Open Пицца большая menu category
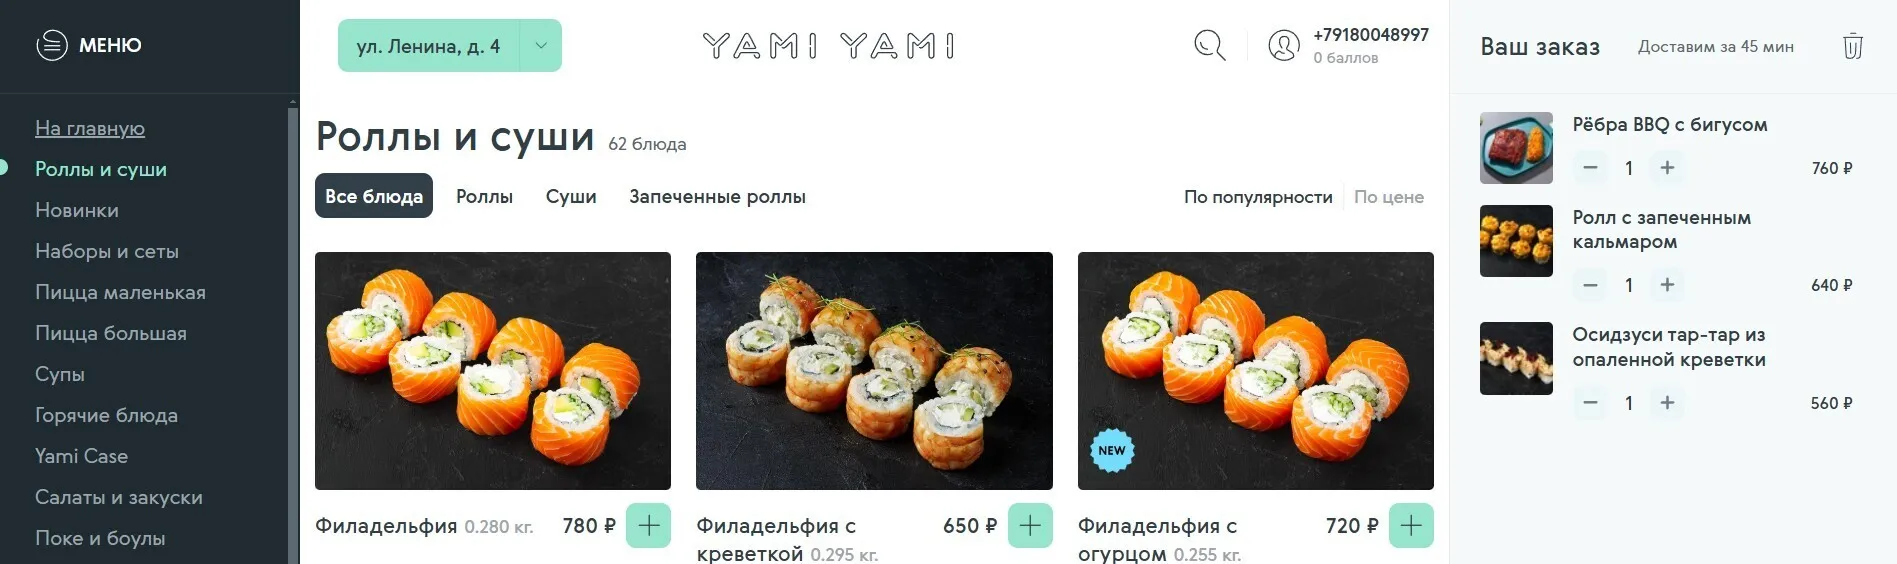The height and width of the screenshot is (564, 1897). tap(111, 333)
